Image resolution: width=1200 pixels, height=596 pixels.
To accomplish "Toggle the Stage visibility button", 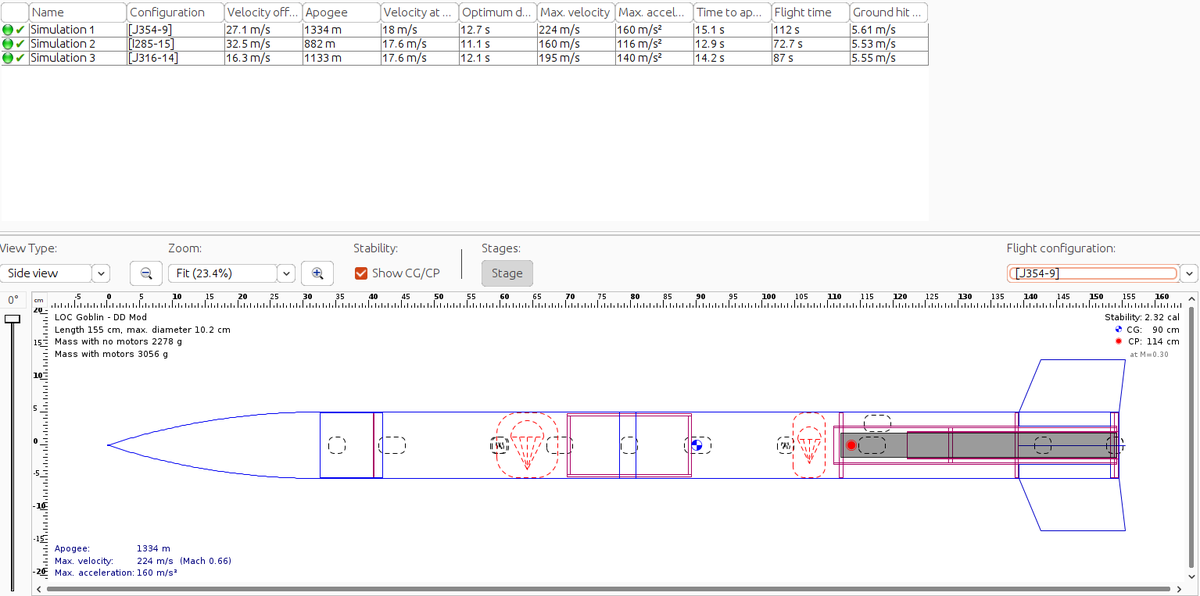I will pyautogui.click(x=506, y=272).
